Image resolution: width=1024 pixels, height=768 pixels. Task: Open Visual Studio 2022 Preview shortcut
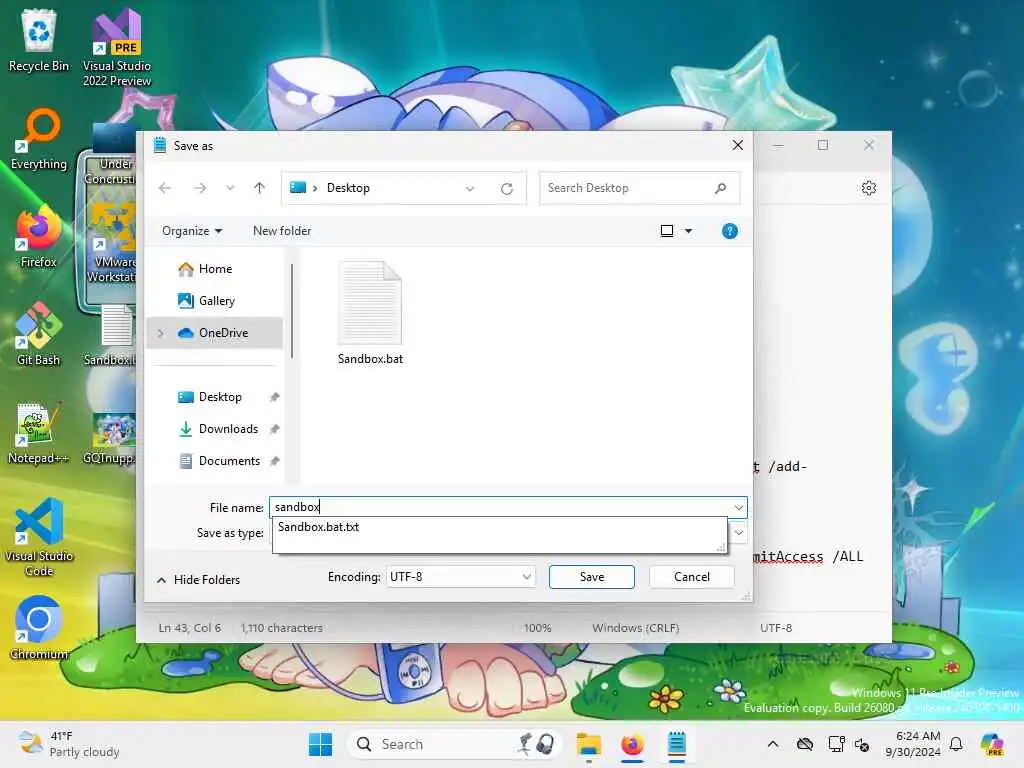117,47
